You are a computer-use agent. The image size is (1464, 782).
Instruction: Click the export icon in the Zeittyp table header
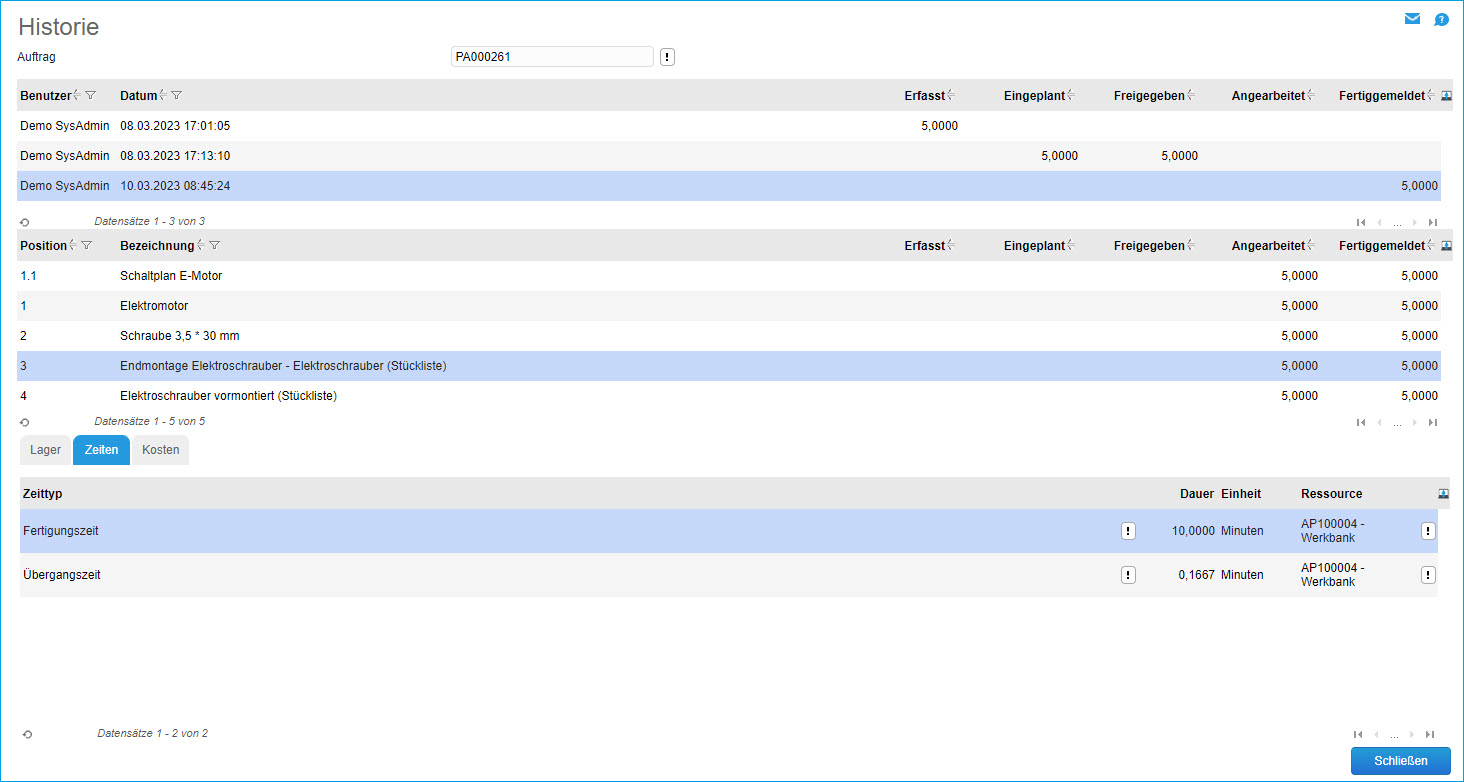point(1443,493)
